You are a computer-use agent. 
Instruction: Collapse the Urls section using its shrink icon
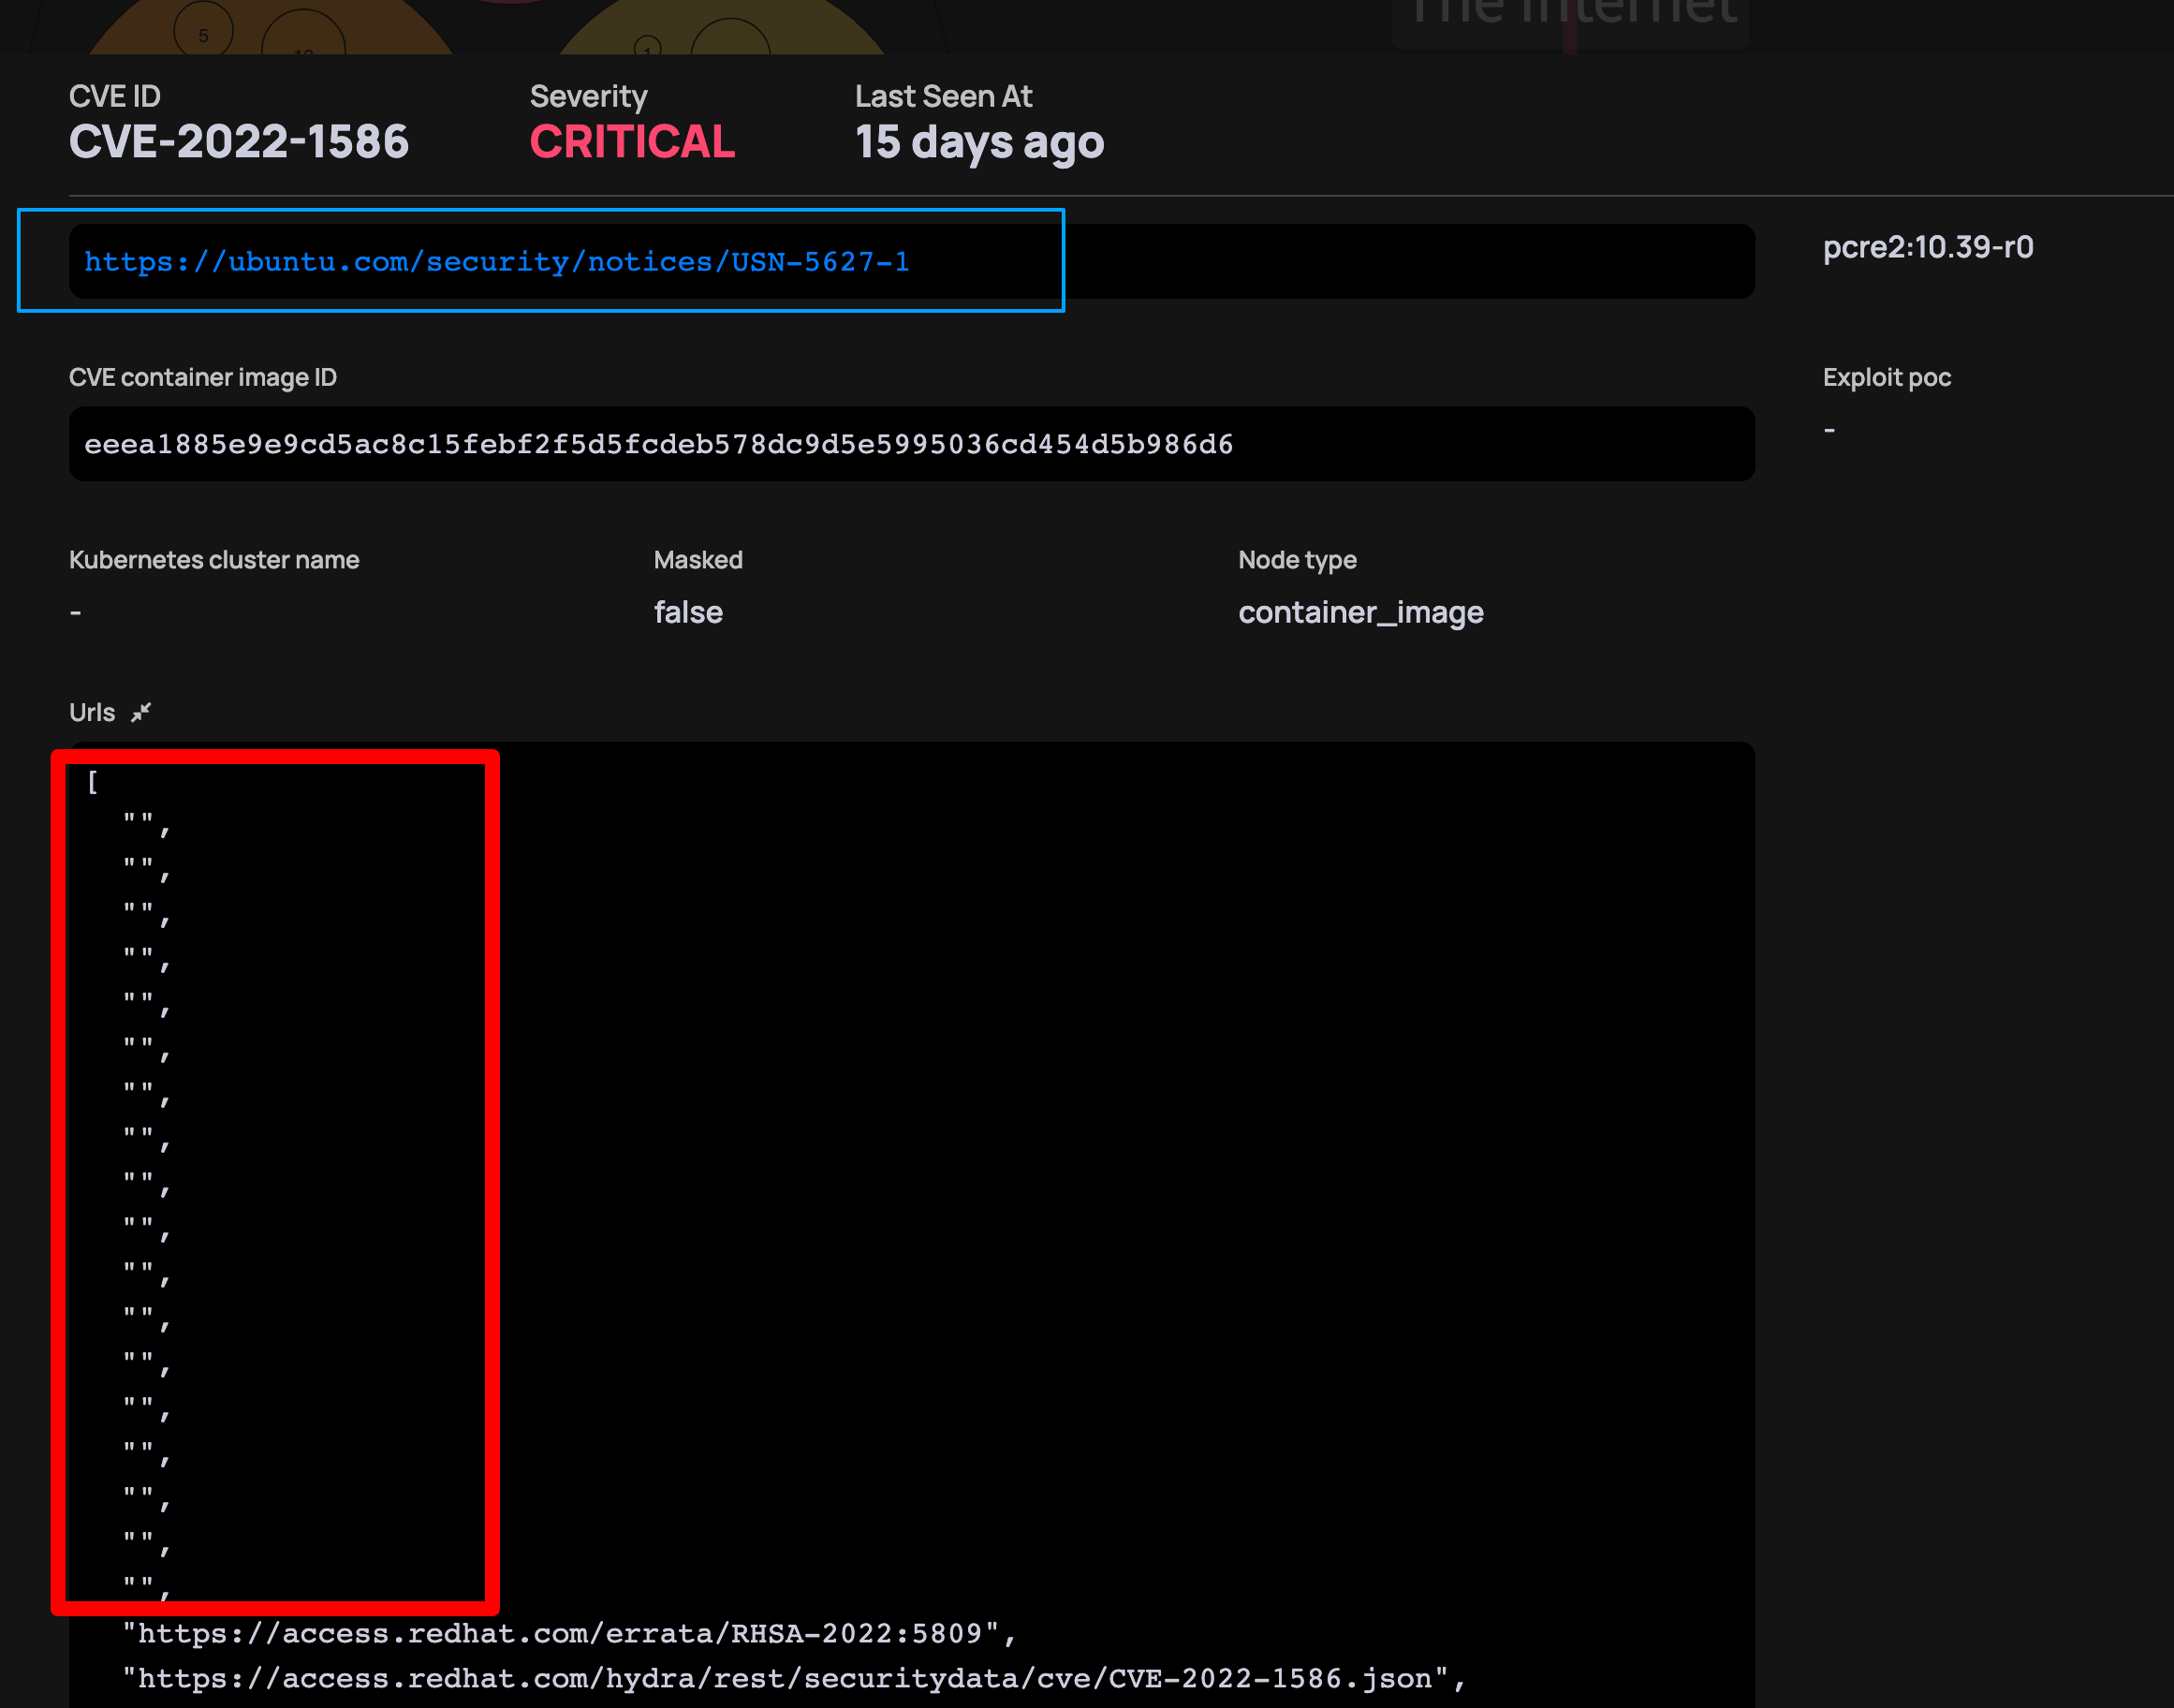click(x=142, y=712)
